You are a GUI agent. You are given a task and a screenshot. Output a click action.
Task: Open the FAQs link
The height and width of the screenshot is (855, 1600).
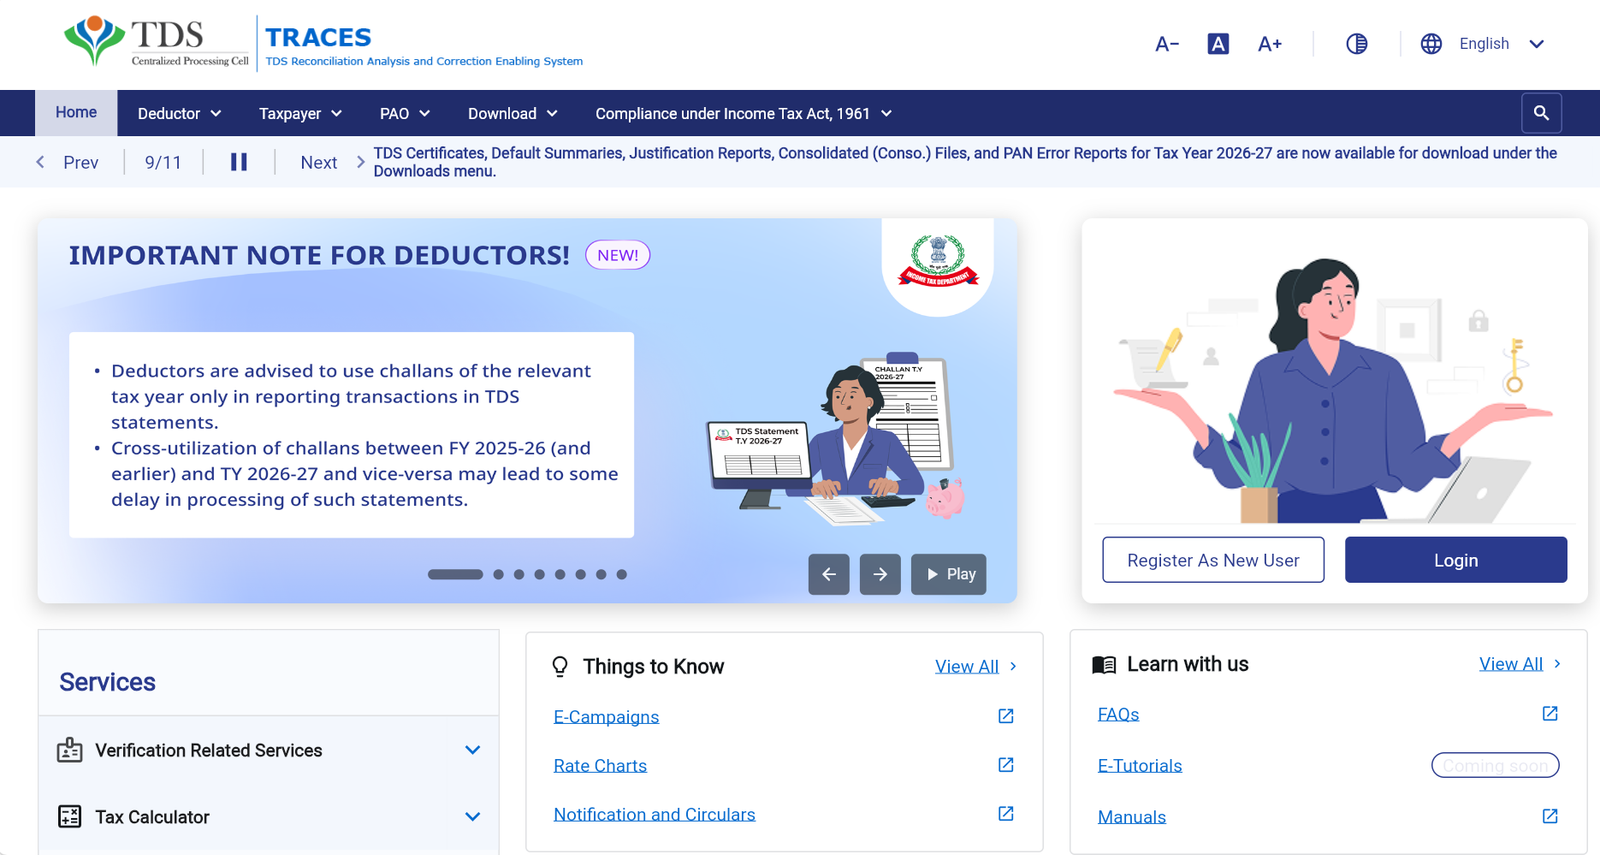pyautogui.click(x=1118, y=714)
